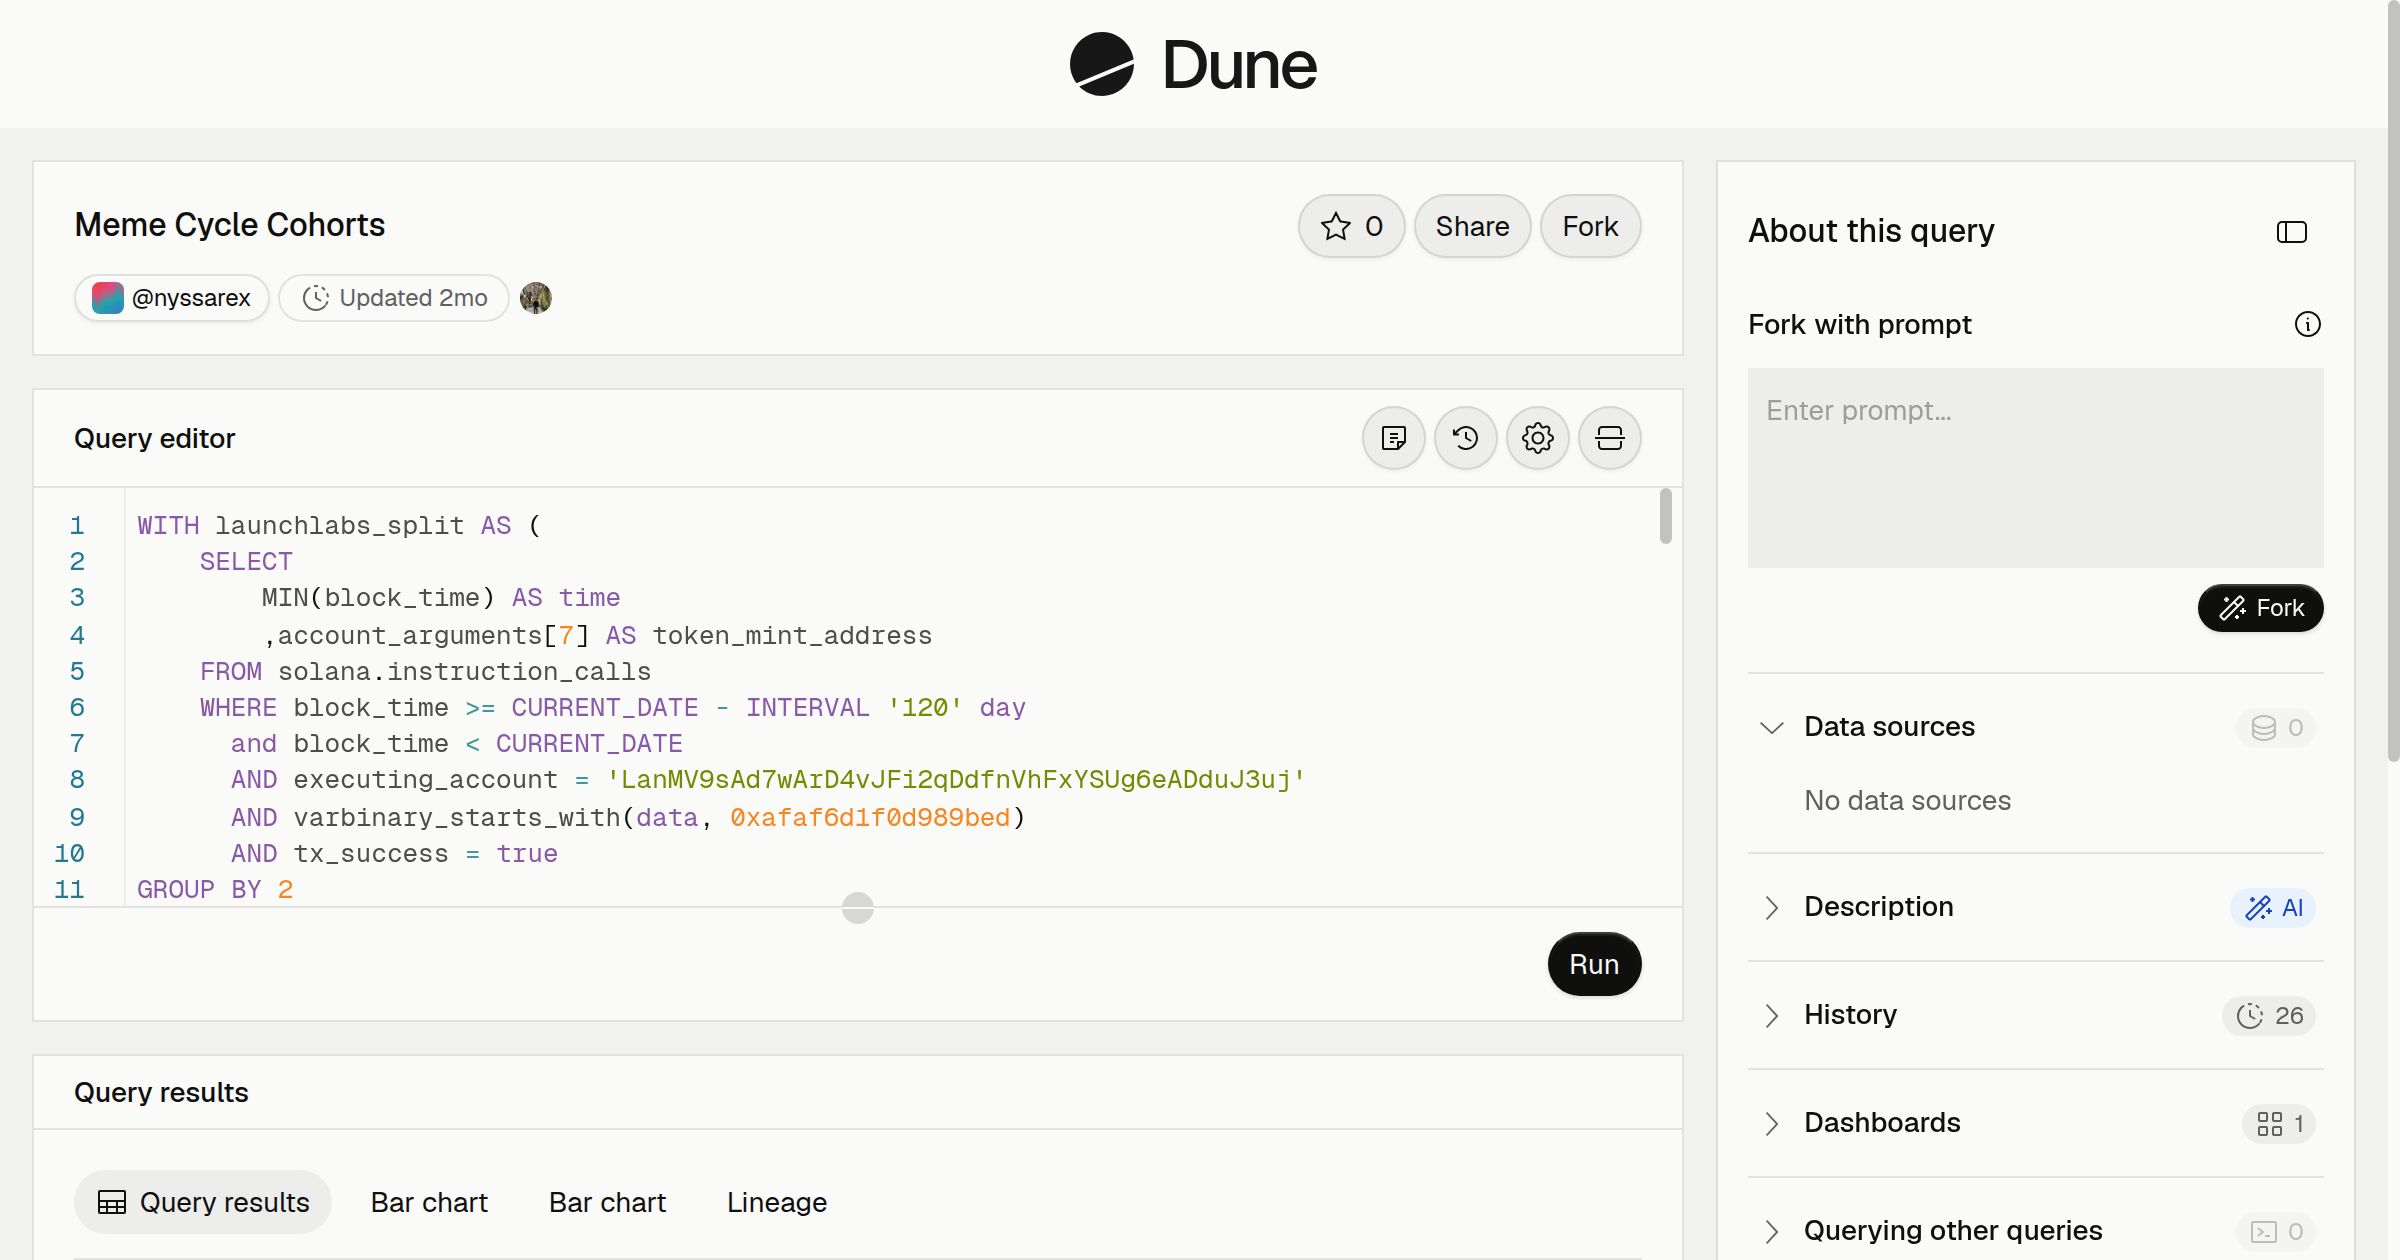Screen dimensions: 2400x1260
Task: Open query settings gear icon
Action: click(1538, 438)
